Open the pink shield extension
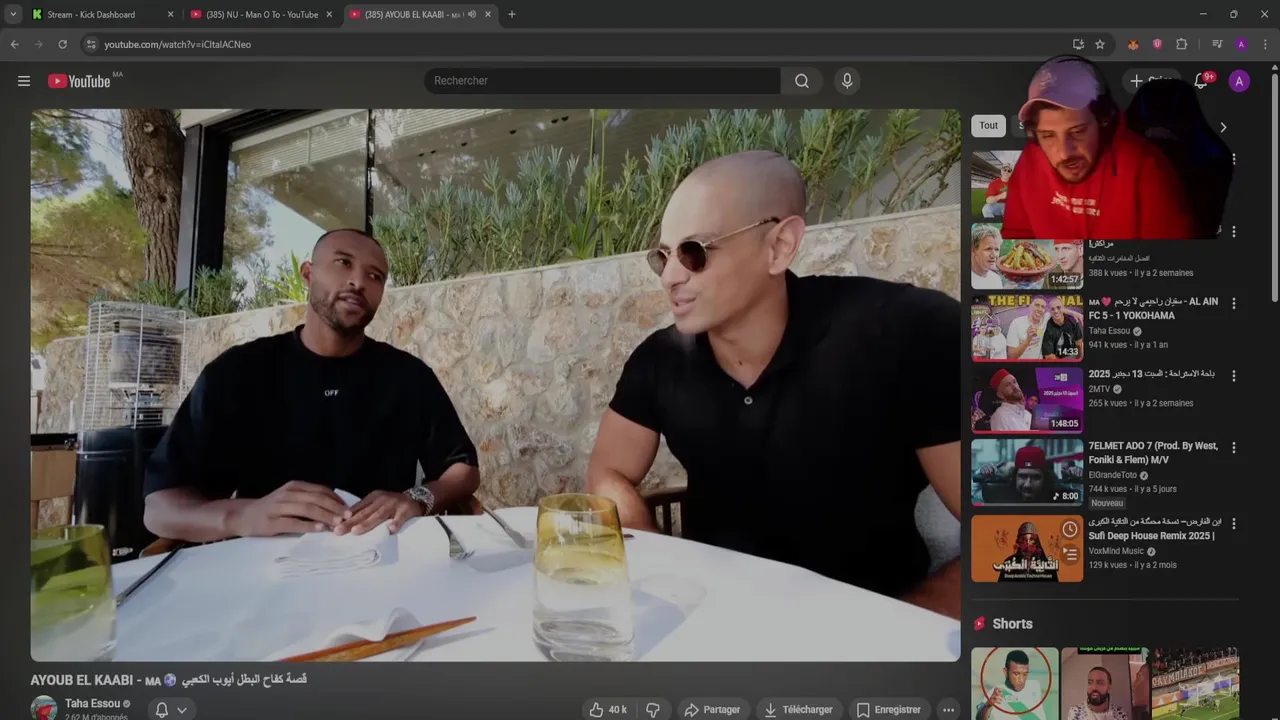This screenshot has width=1280, height=720. tap(1157, 44)
